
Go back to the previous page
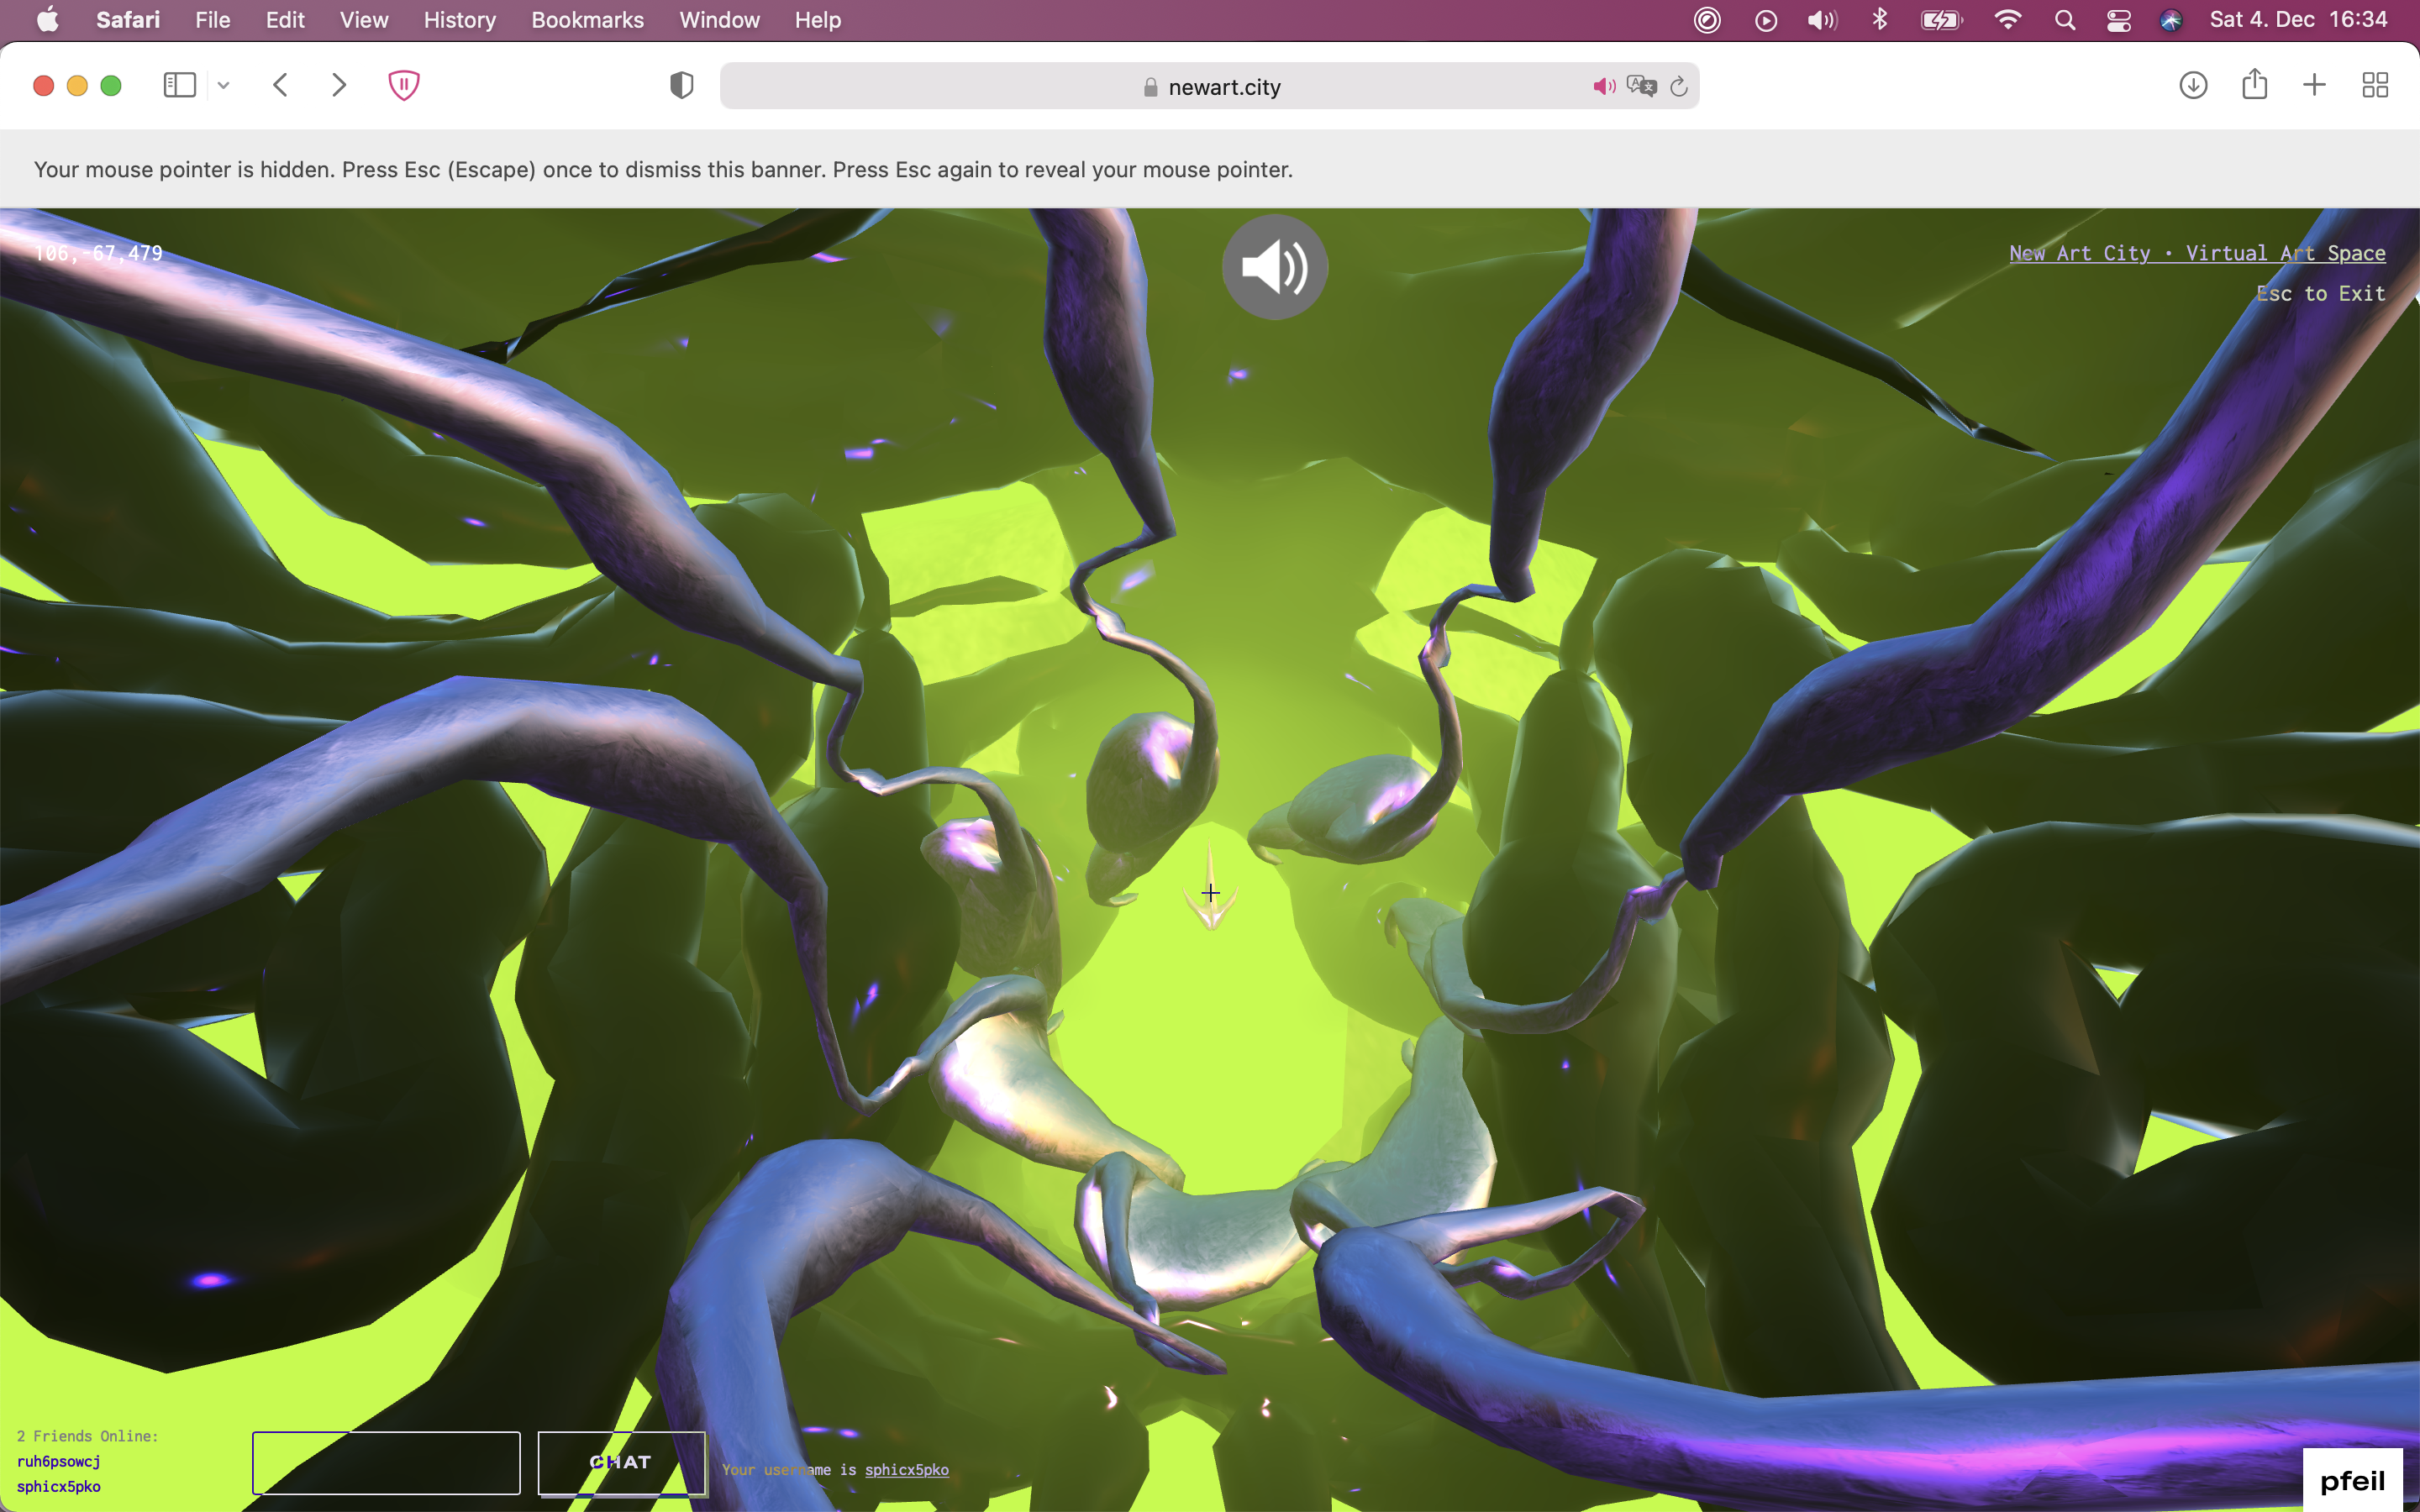[x=281, y=85]
